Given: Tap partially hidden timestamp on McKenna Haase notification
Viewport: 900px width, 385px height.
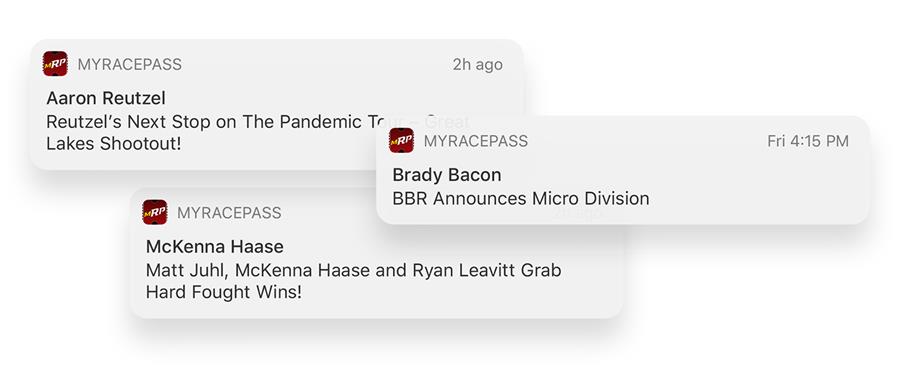Looking at the screenshot, I should coord(577,213).
